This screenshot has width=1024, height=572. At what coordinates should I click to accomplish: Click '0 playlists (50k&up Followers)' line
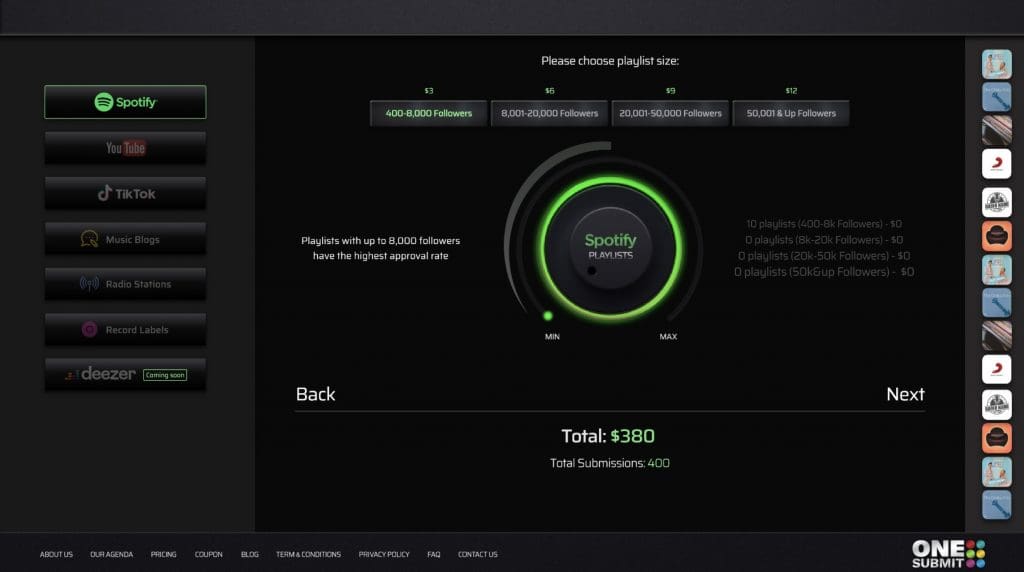tap(824, 272)
